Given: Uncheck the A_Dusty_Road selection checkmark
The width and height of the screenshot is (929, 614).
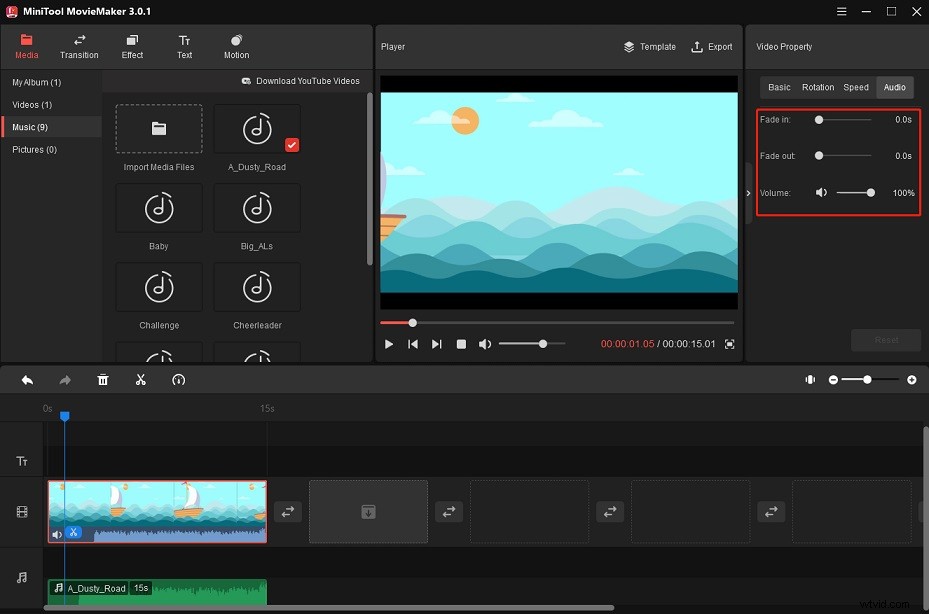Looking at the screenshot, I should (291, 144).
